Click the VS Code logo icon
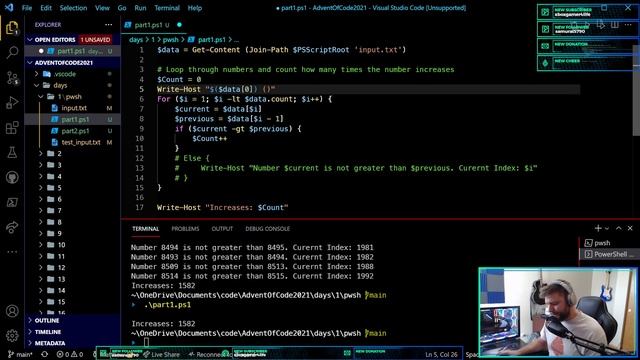Screen dimensions: 640x360 pos(9,8)
